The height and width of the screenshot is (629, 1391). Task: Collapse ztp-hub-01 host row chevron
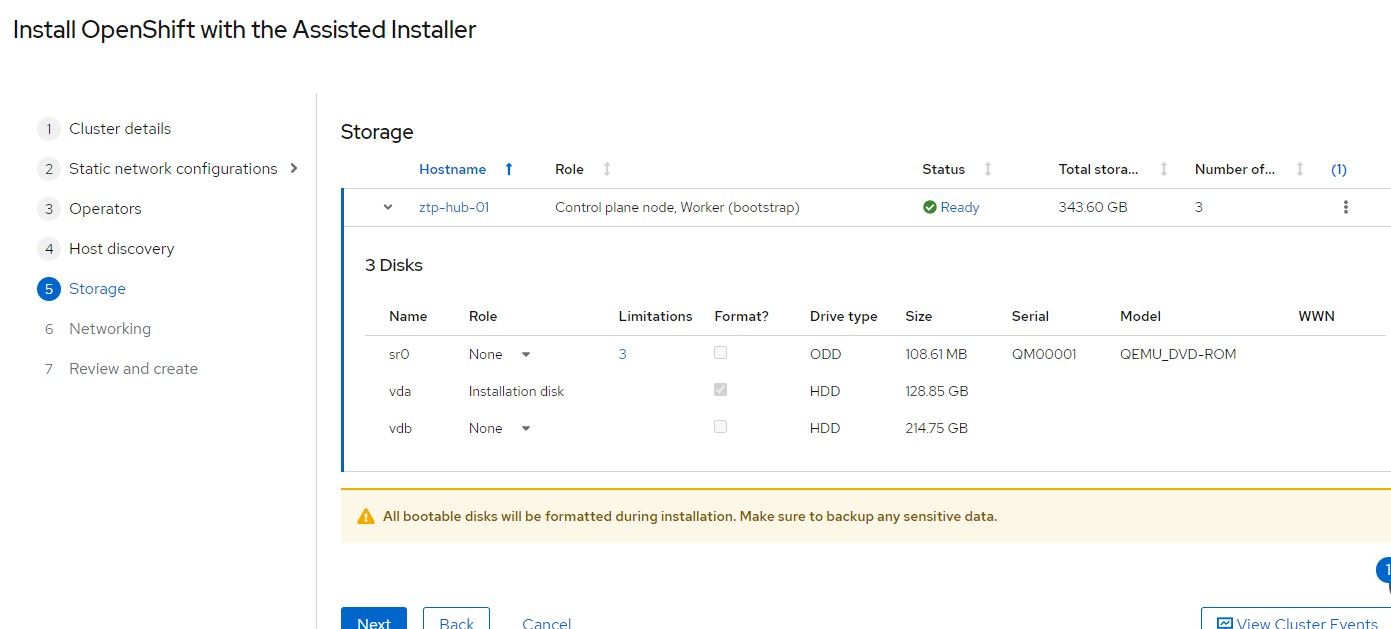click(x=388, y=207)
